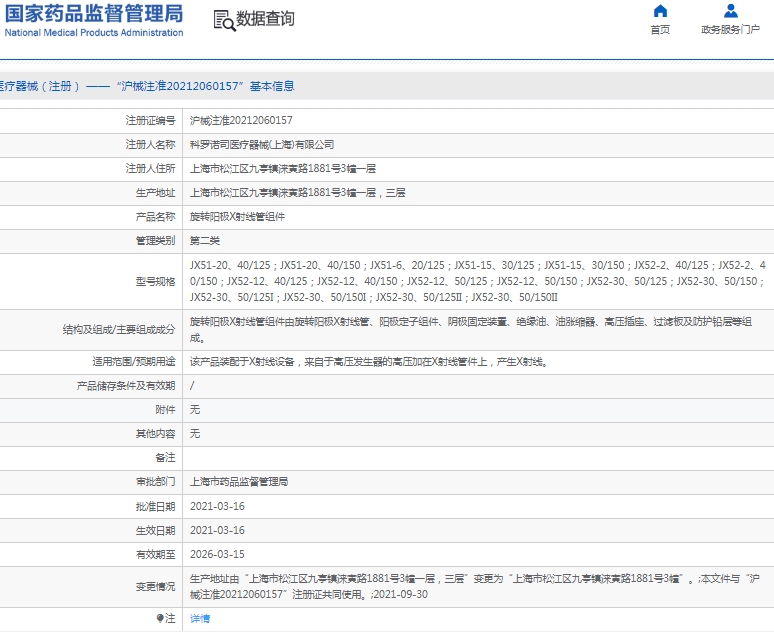Click the 管理类别 row label
Screen dimensions: 774x632
pyautogui.click(x=155, y=241)
